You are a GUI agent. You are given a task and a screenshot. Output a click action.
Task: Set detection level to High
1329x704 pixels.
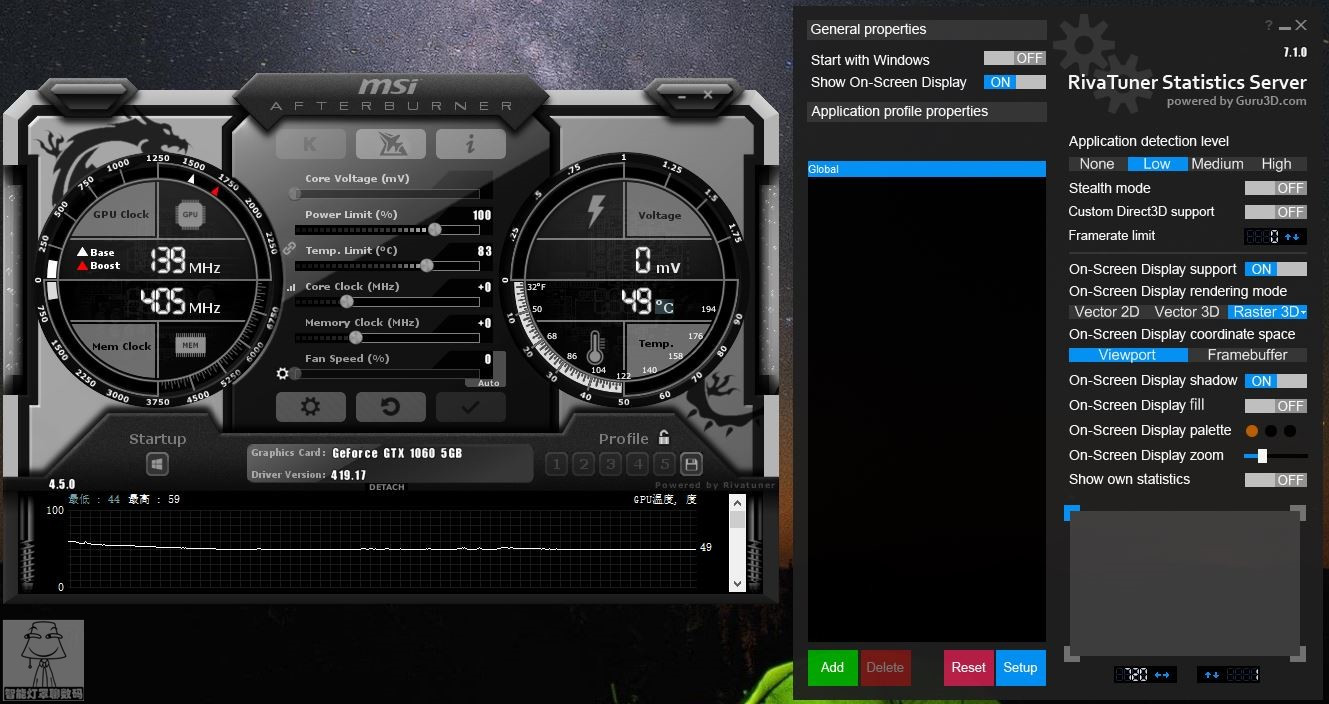coord(1277,164)
